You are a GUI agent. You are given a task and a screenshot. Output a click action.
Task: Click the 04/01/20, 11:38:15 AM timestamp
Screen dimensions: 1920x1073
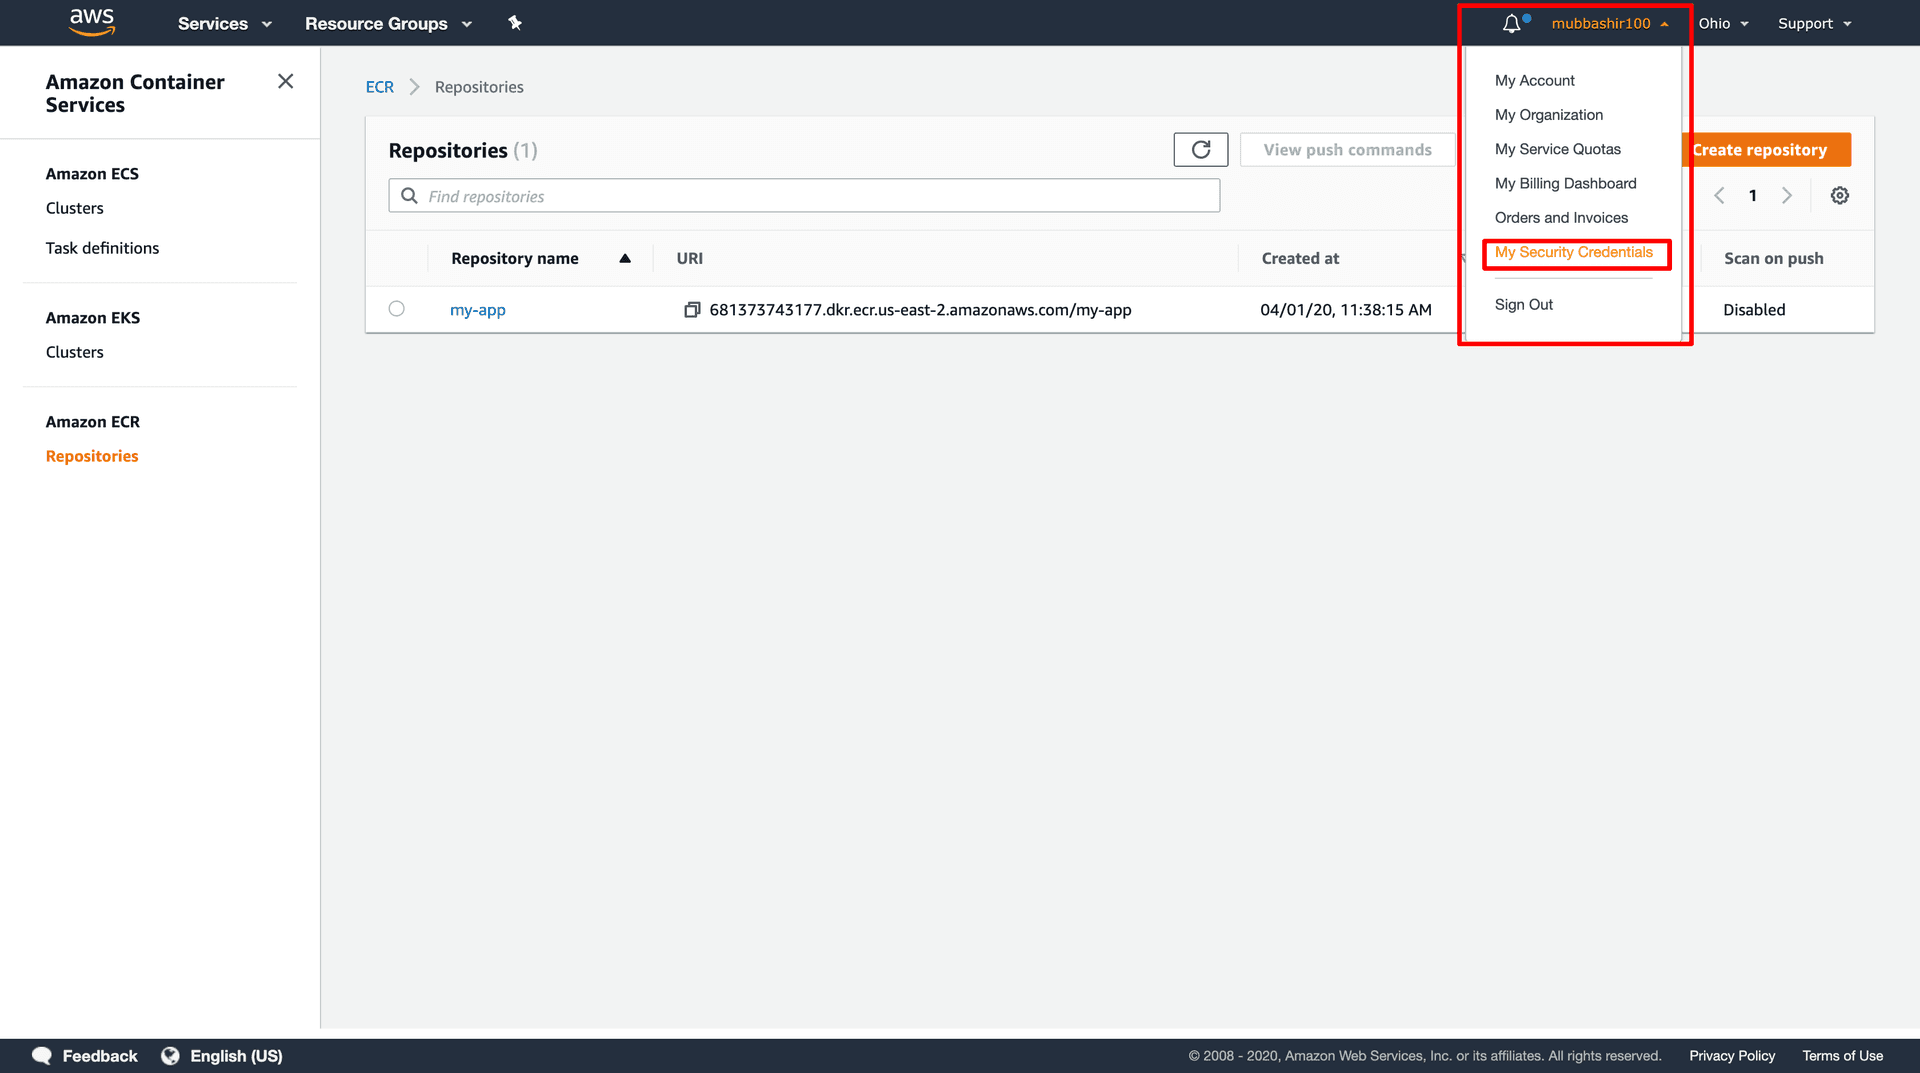pyautogui.click(x=1345, y=310)
